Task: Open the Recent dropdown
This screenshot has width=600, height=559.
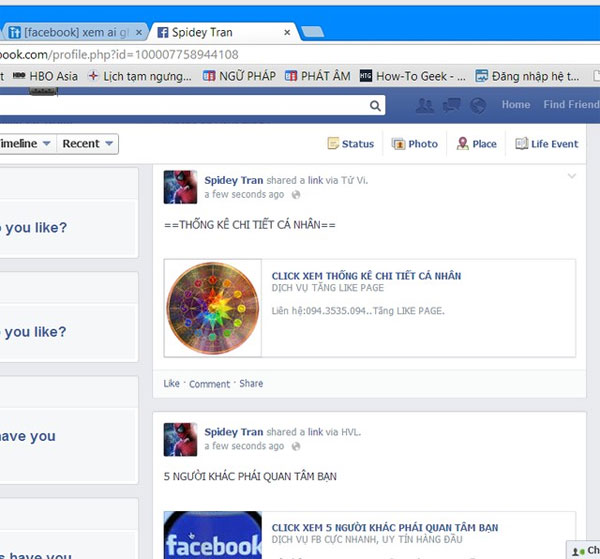Action: pos(88,144)
